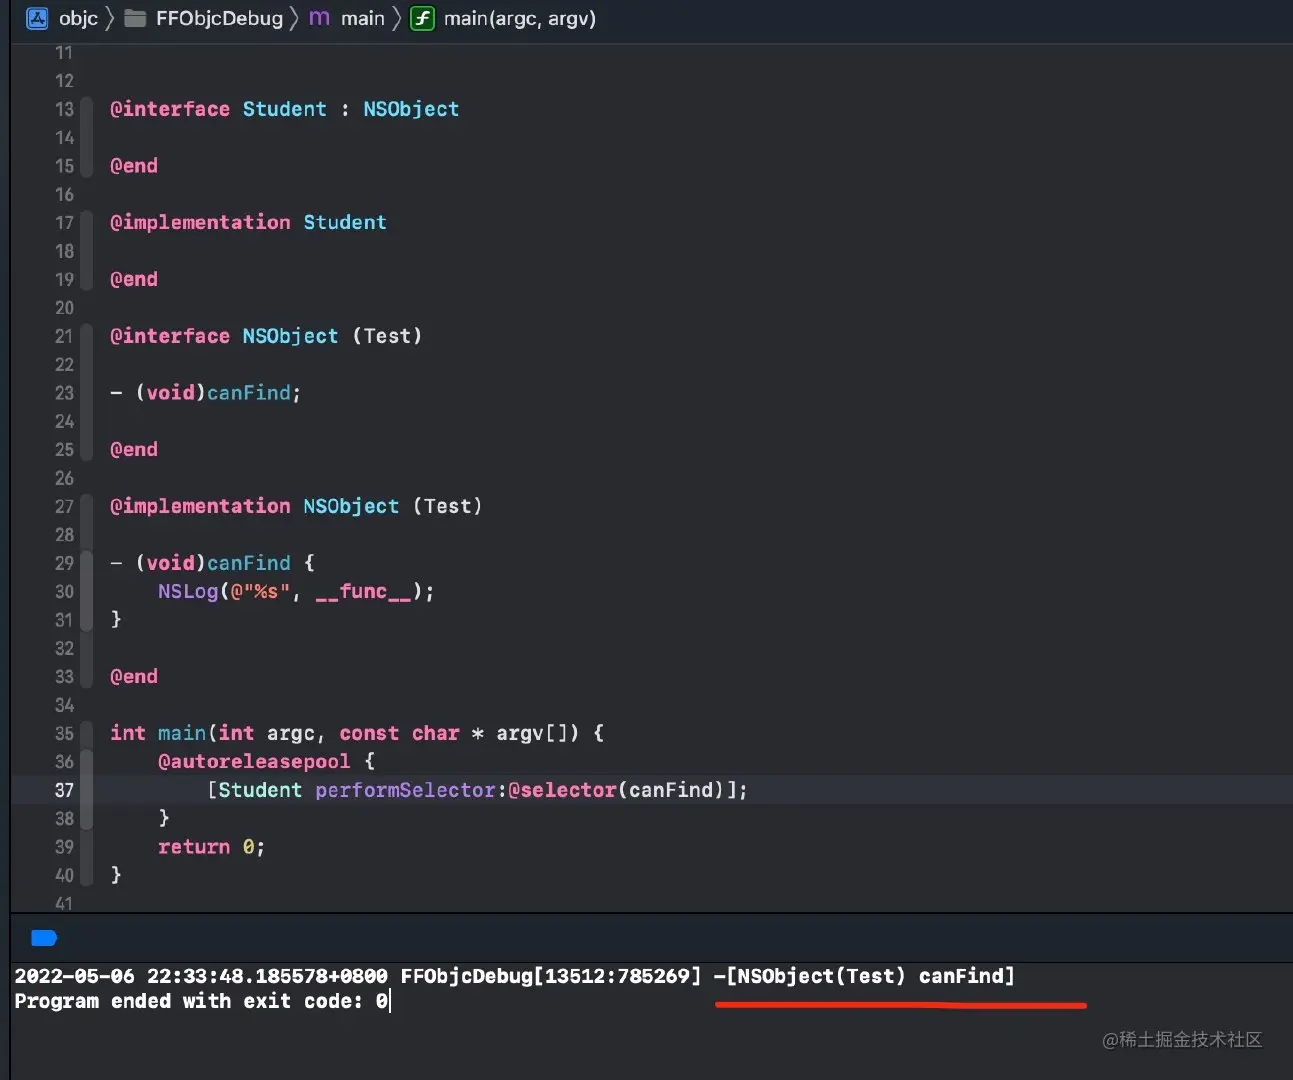The width and height of the screenshot is (1293, 1080).
Task: Fold code ribbon at line 35
Action: pyautogui.click(x=86, y=733)
